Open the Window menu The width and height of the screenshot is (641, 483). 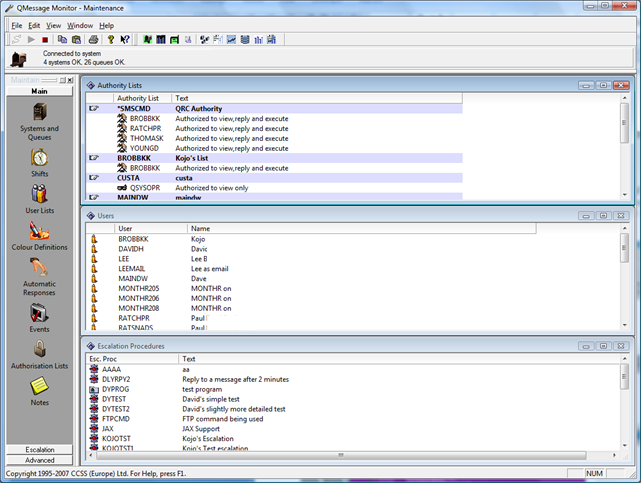point(80,25)
